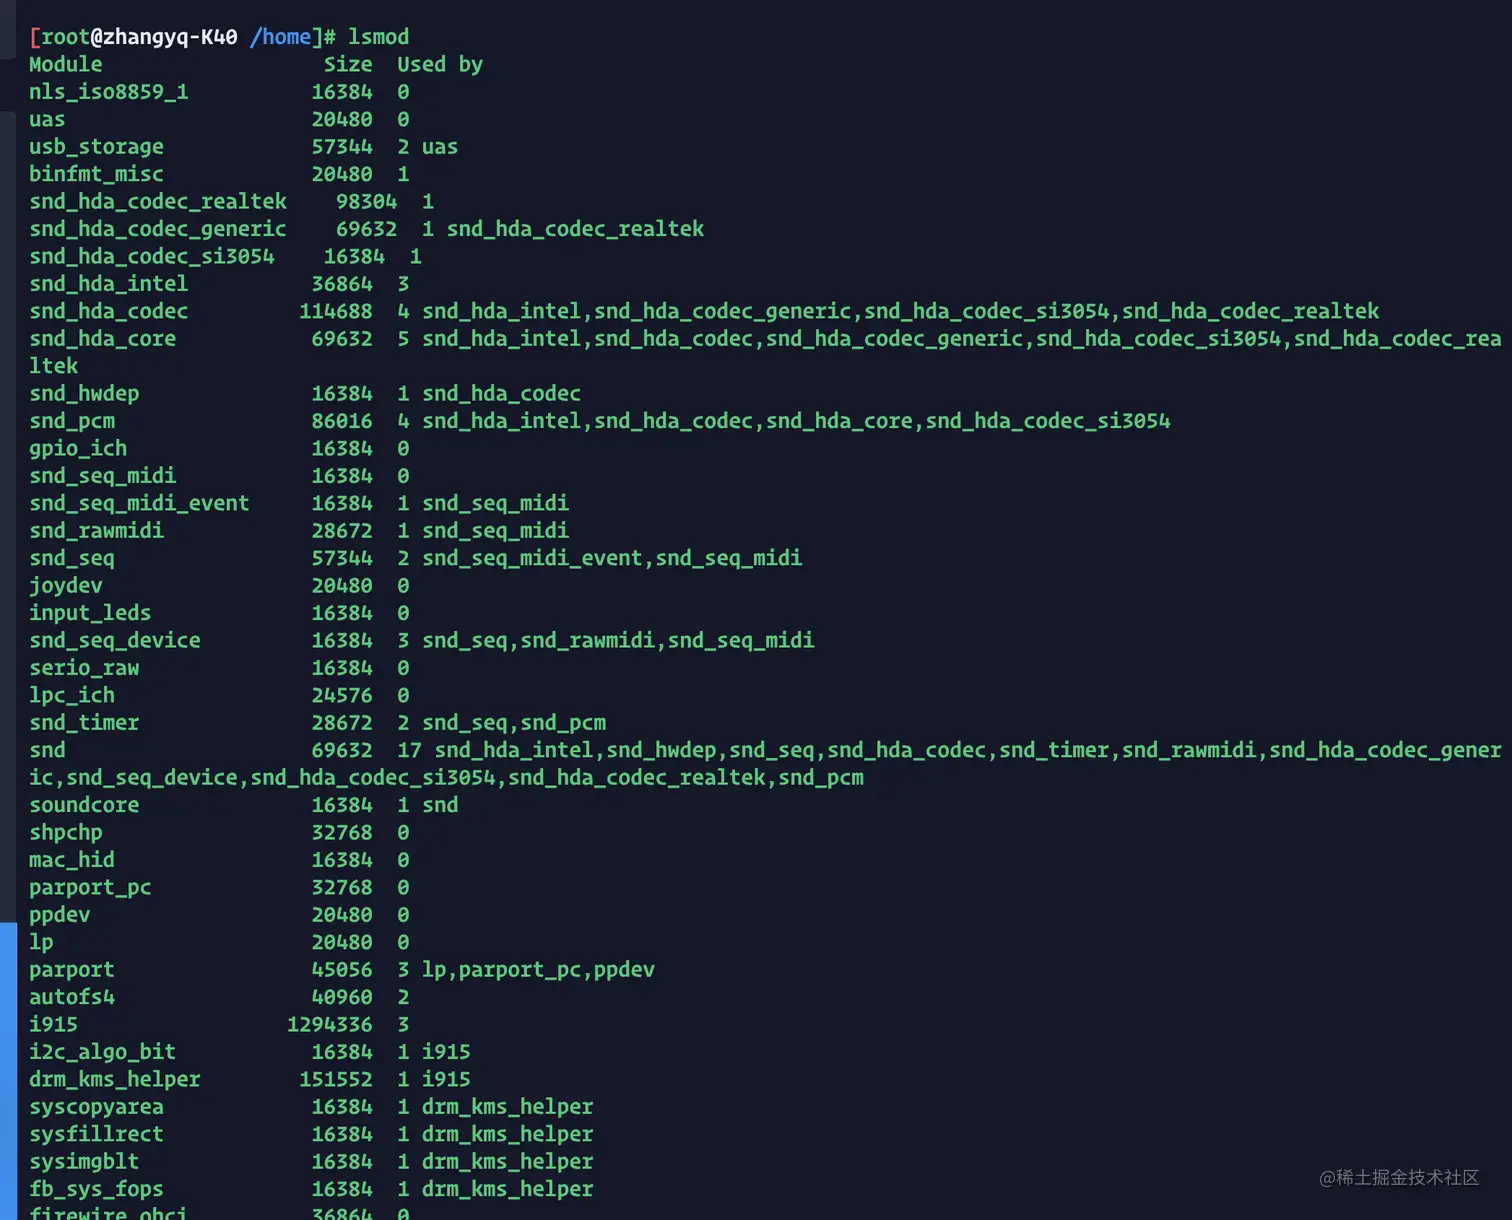Click "snd_seq,snd_pcm" in the snd_timer row
Viewport: 1512px width, 1220px height.
click(514, 723)
